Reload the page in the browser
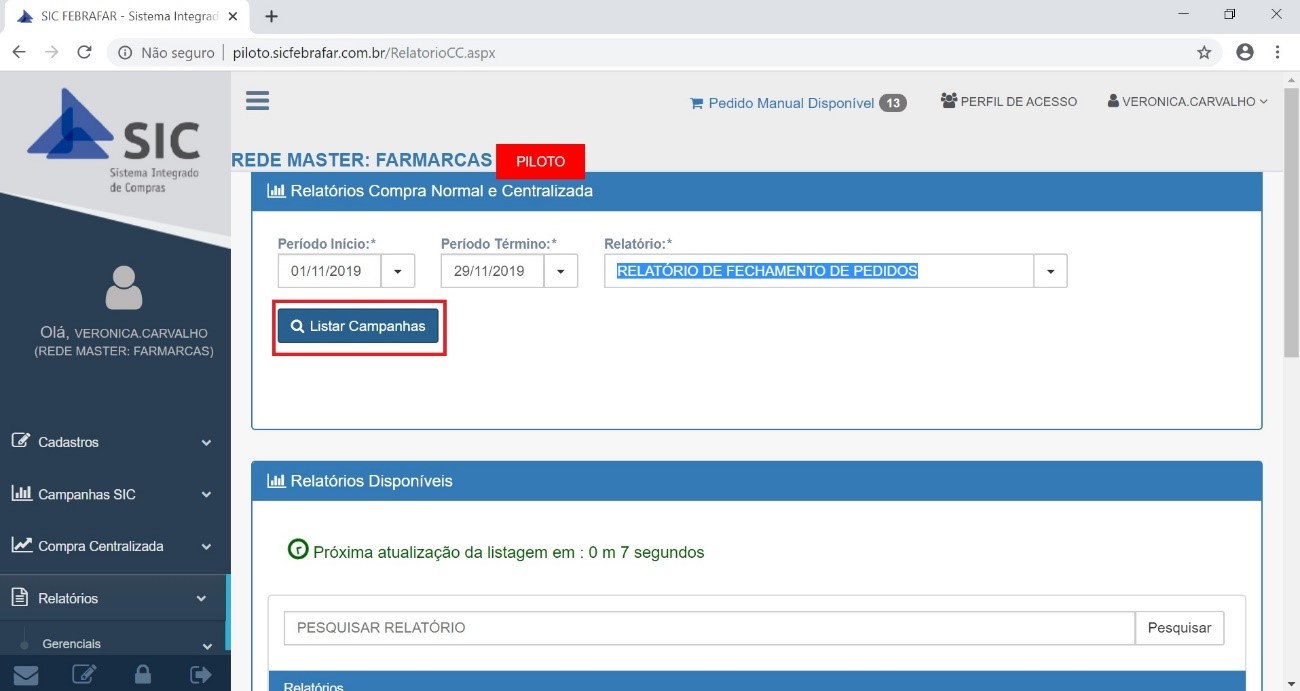 (x=84, y=53)
